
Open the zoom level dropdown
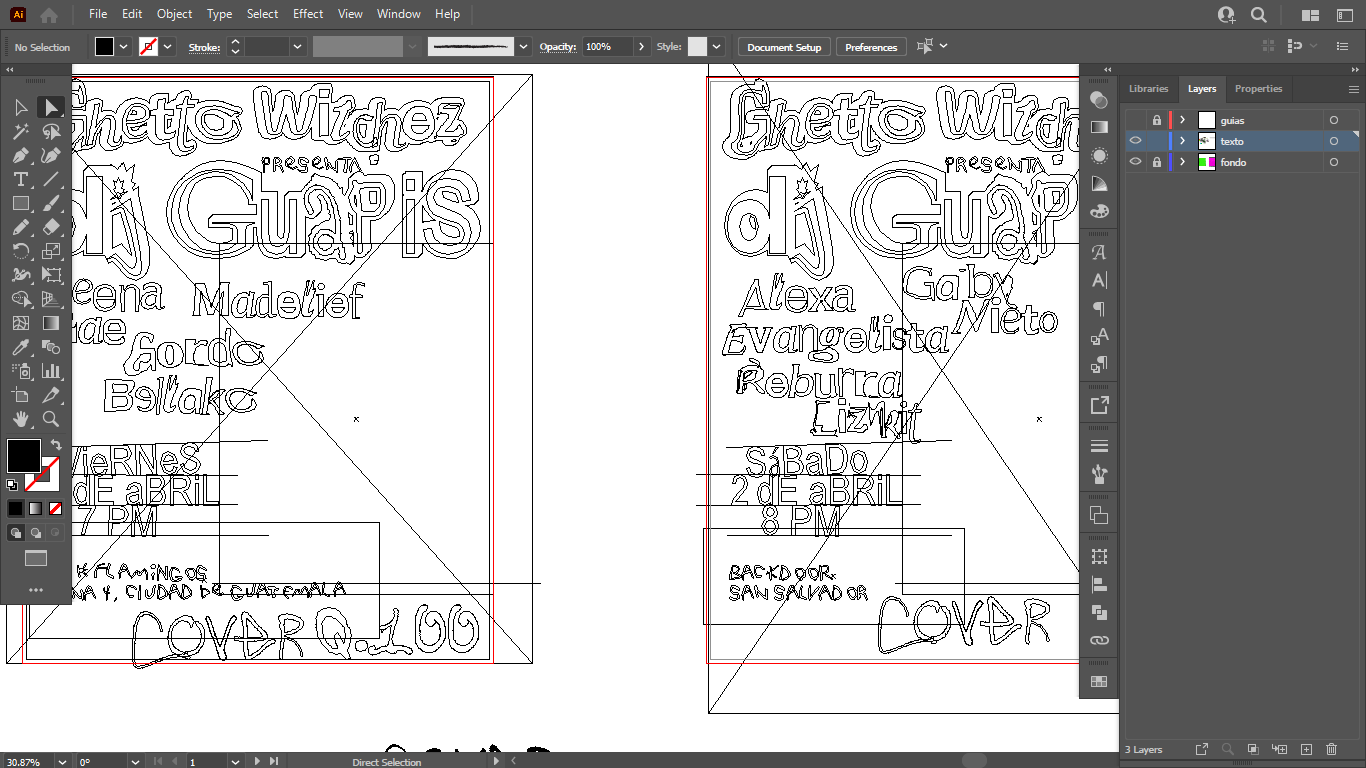pos(63,762)
